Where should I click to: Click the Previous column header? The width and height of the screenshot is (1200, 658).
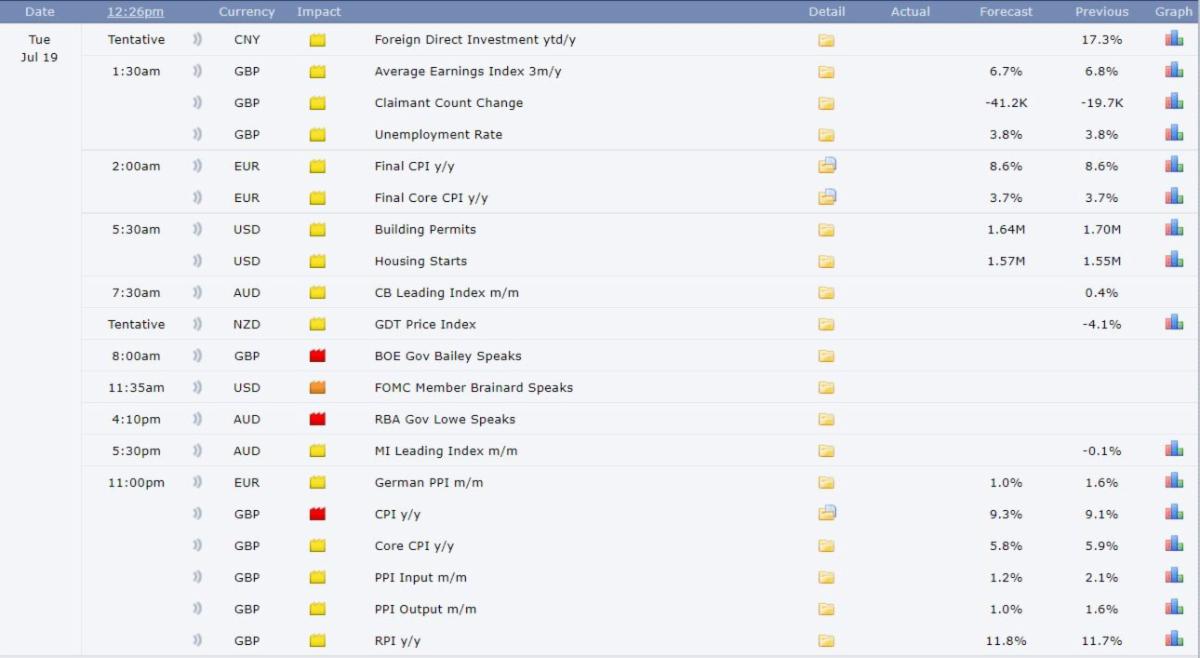tap(1102, 12)
